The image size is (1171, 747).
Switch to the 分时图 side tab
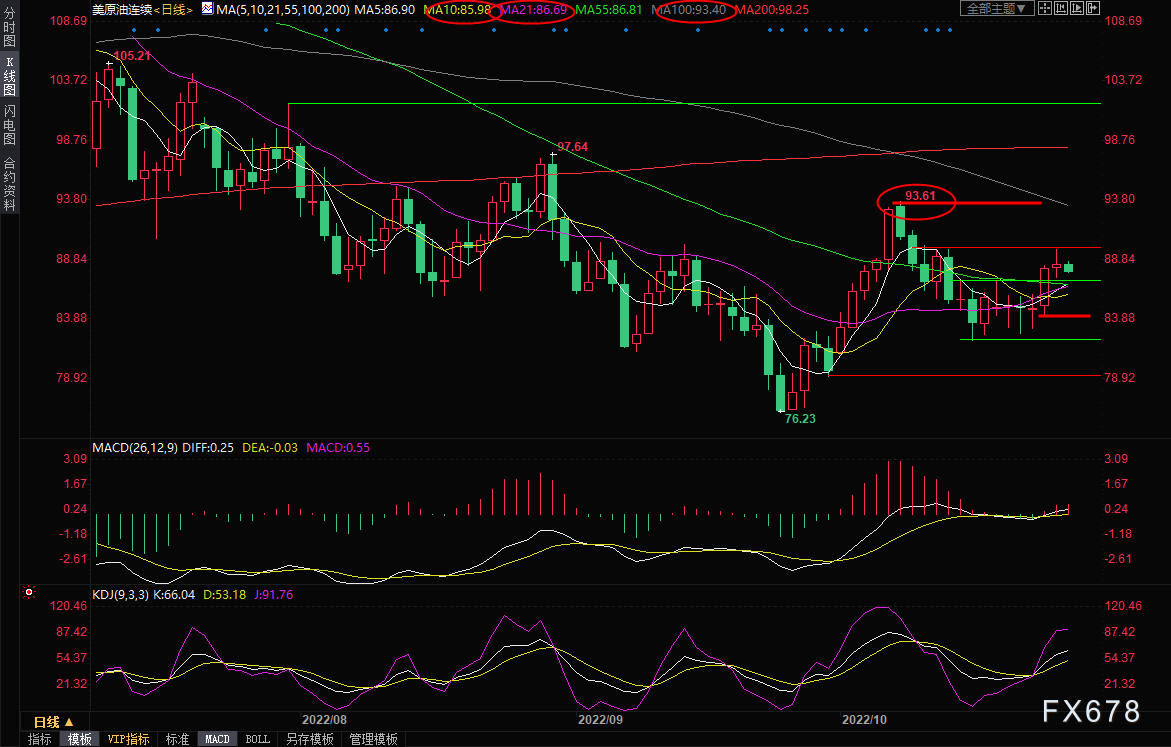point(10,28)
